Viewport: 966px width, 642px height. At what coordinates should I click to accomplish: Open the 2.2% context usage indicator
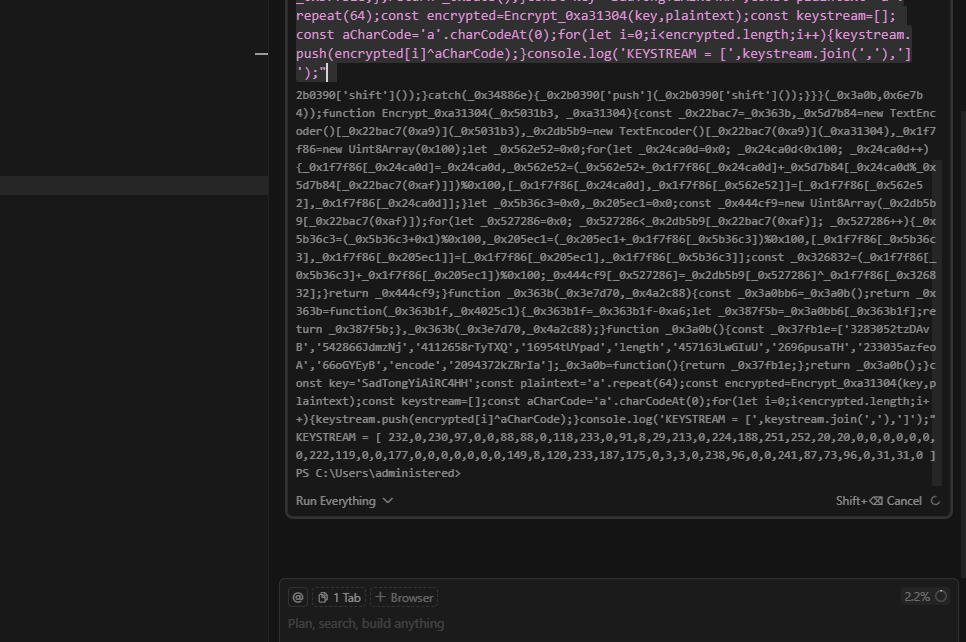pos(917,596)
